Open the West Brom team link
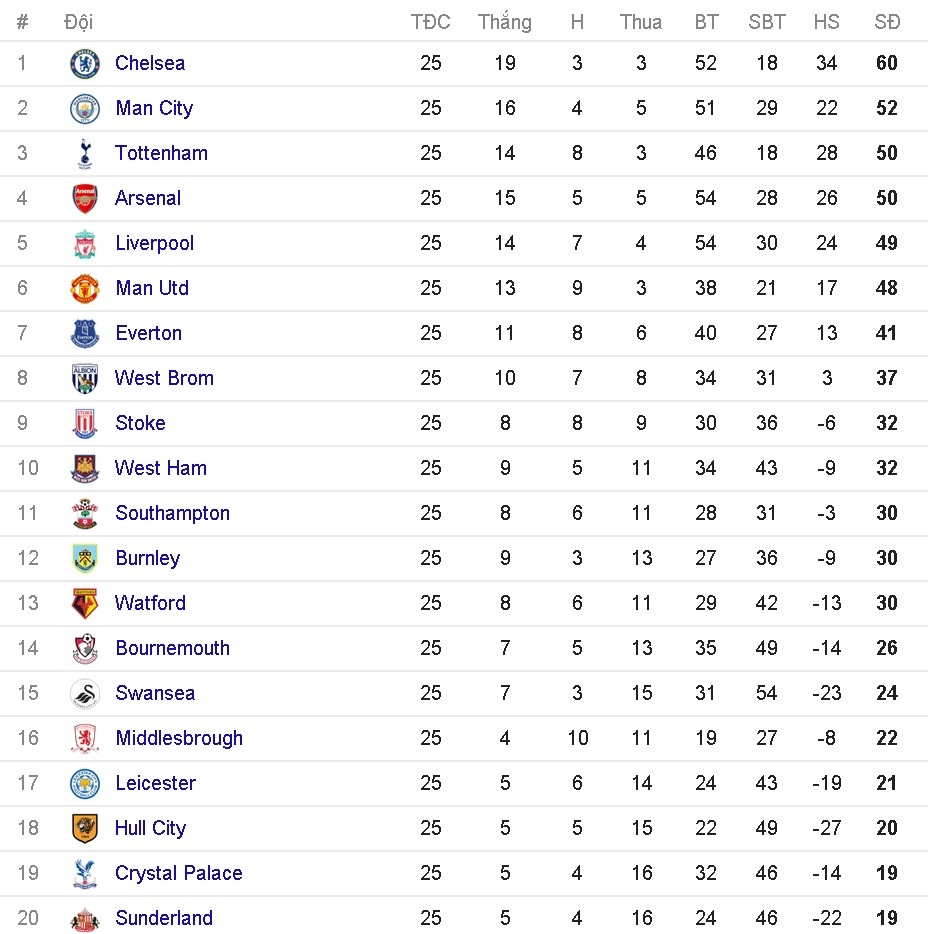This screenshot has width=928, height=934. [x=164, y=378]
